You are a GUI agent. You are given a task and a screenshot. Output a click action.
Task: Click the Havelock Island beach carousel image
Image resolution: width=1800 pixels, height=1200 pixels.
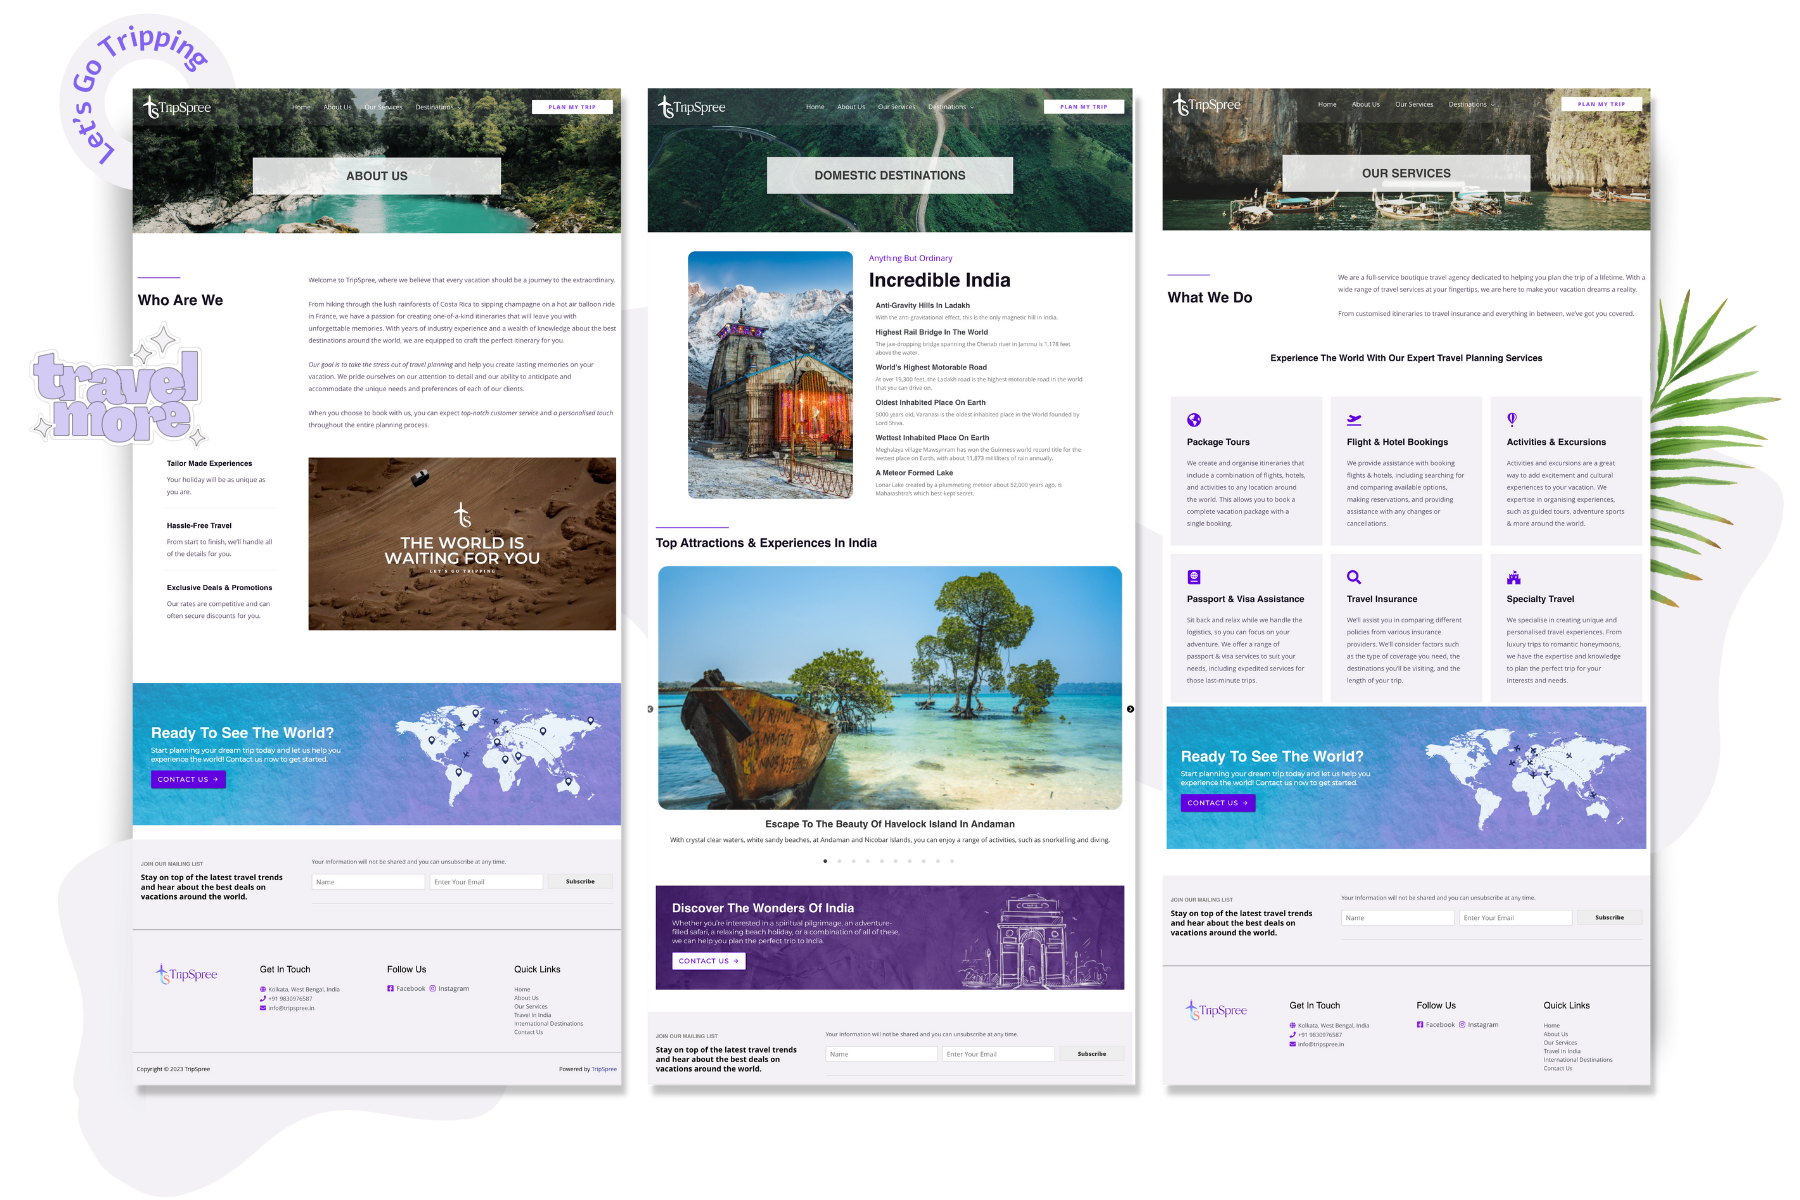tap(890, 688)
